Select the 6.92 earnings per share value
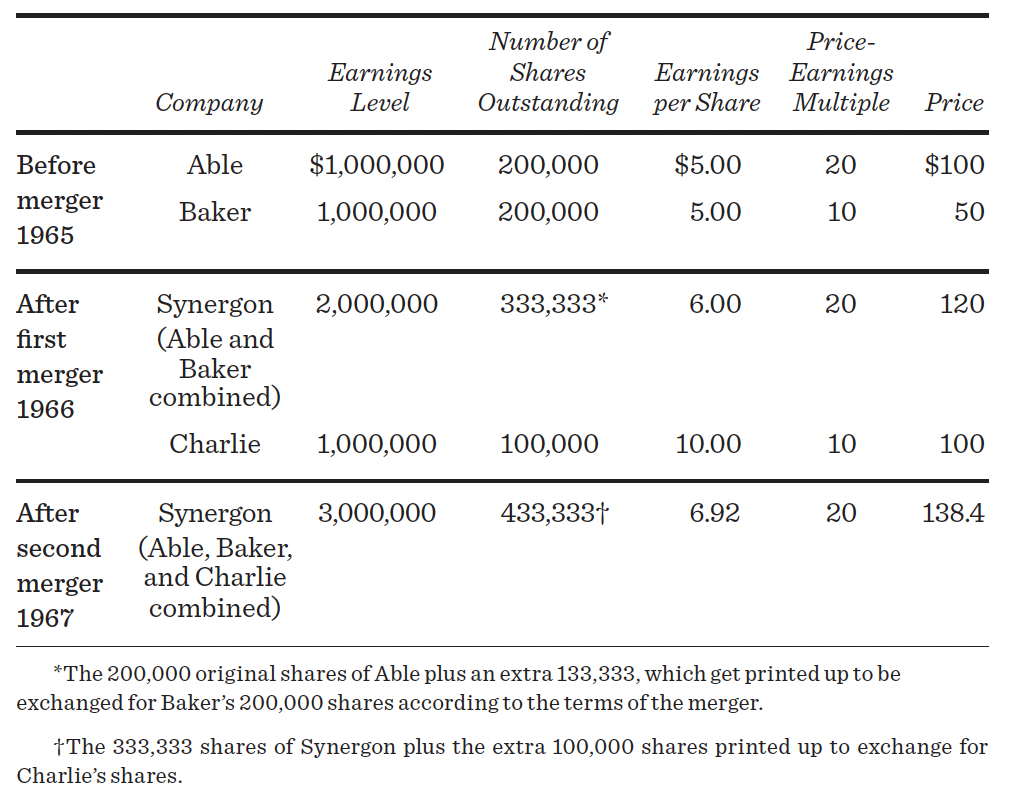The width and height of the screenshot is (1022, 794). (715, 513)
